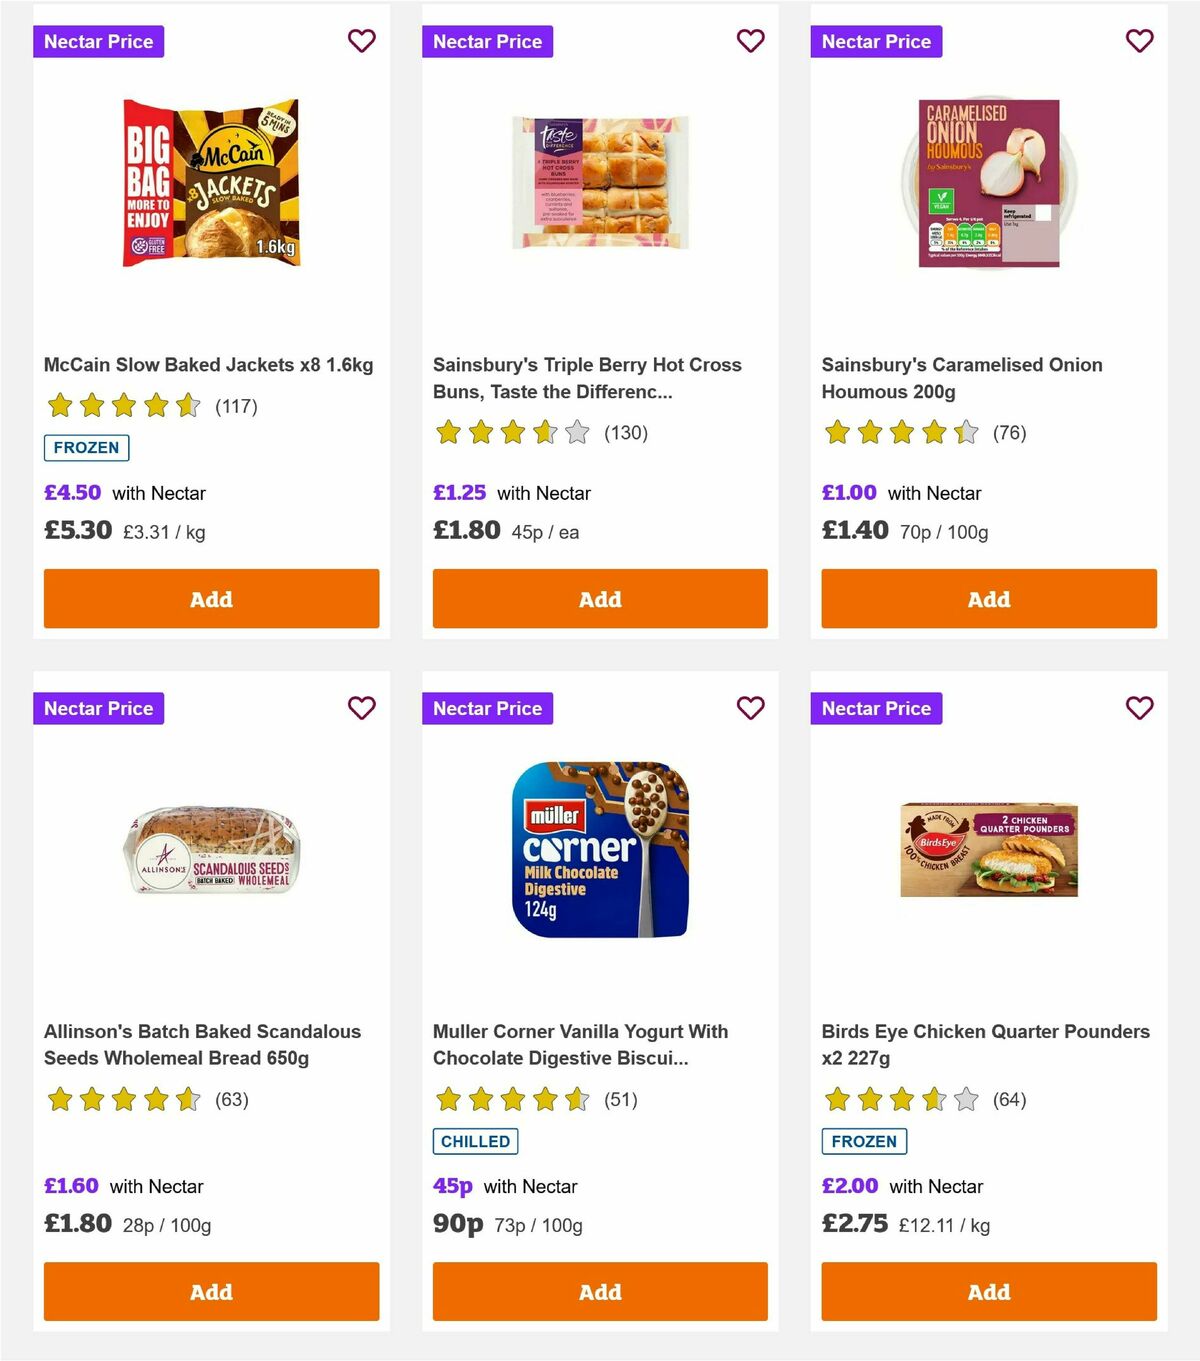
Task: Toggle favorite on Allinson's Scandalous Seeds bread
Action: pos(362,708)
